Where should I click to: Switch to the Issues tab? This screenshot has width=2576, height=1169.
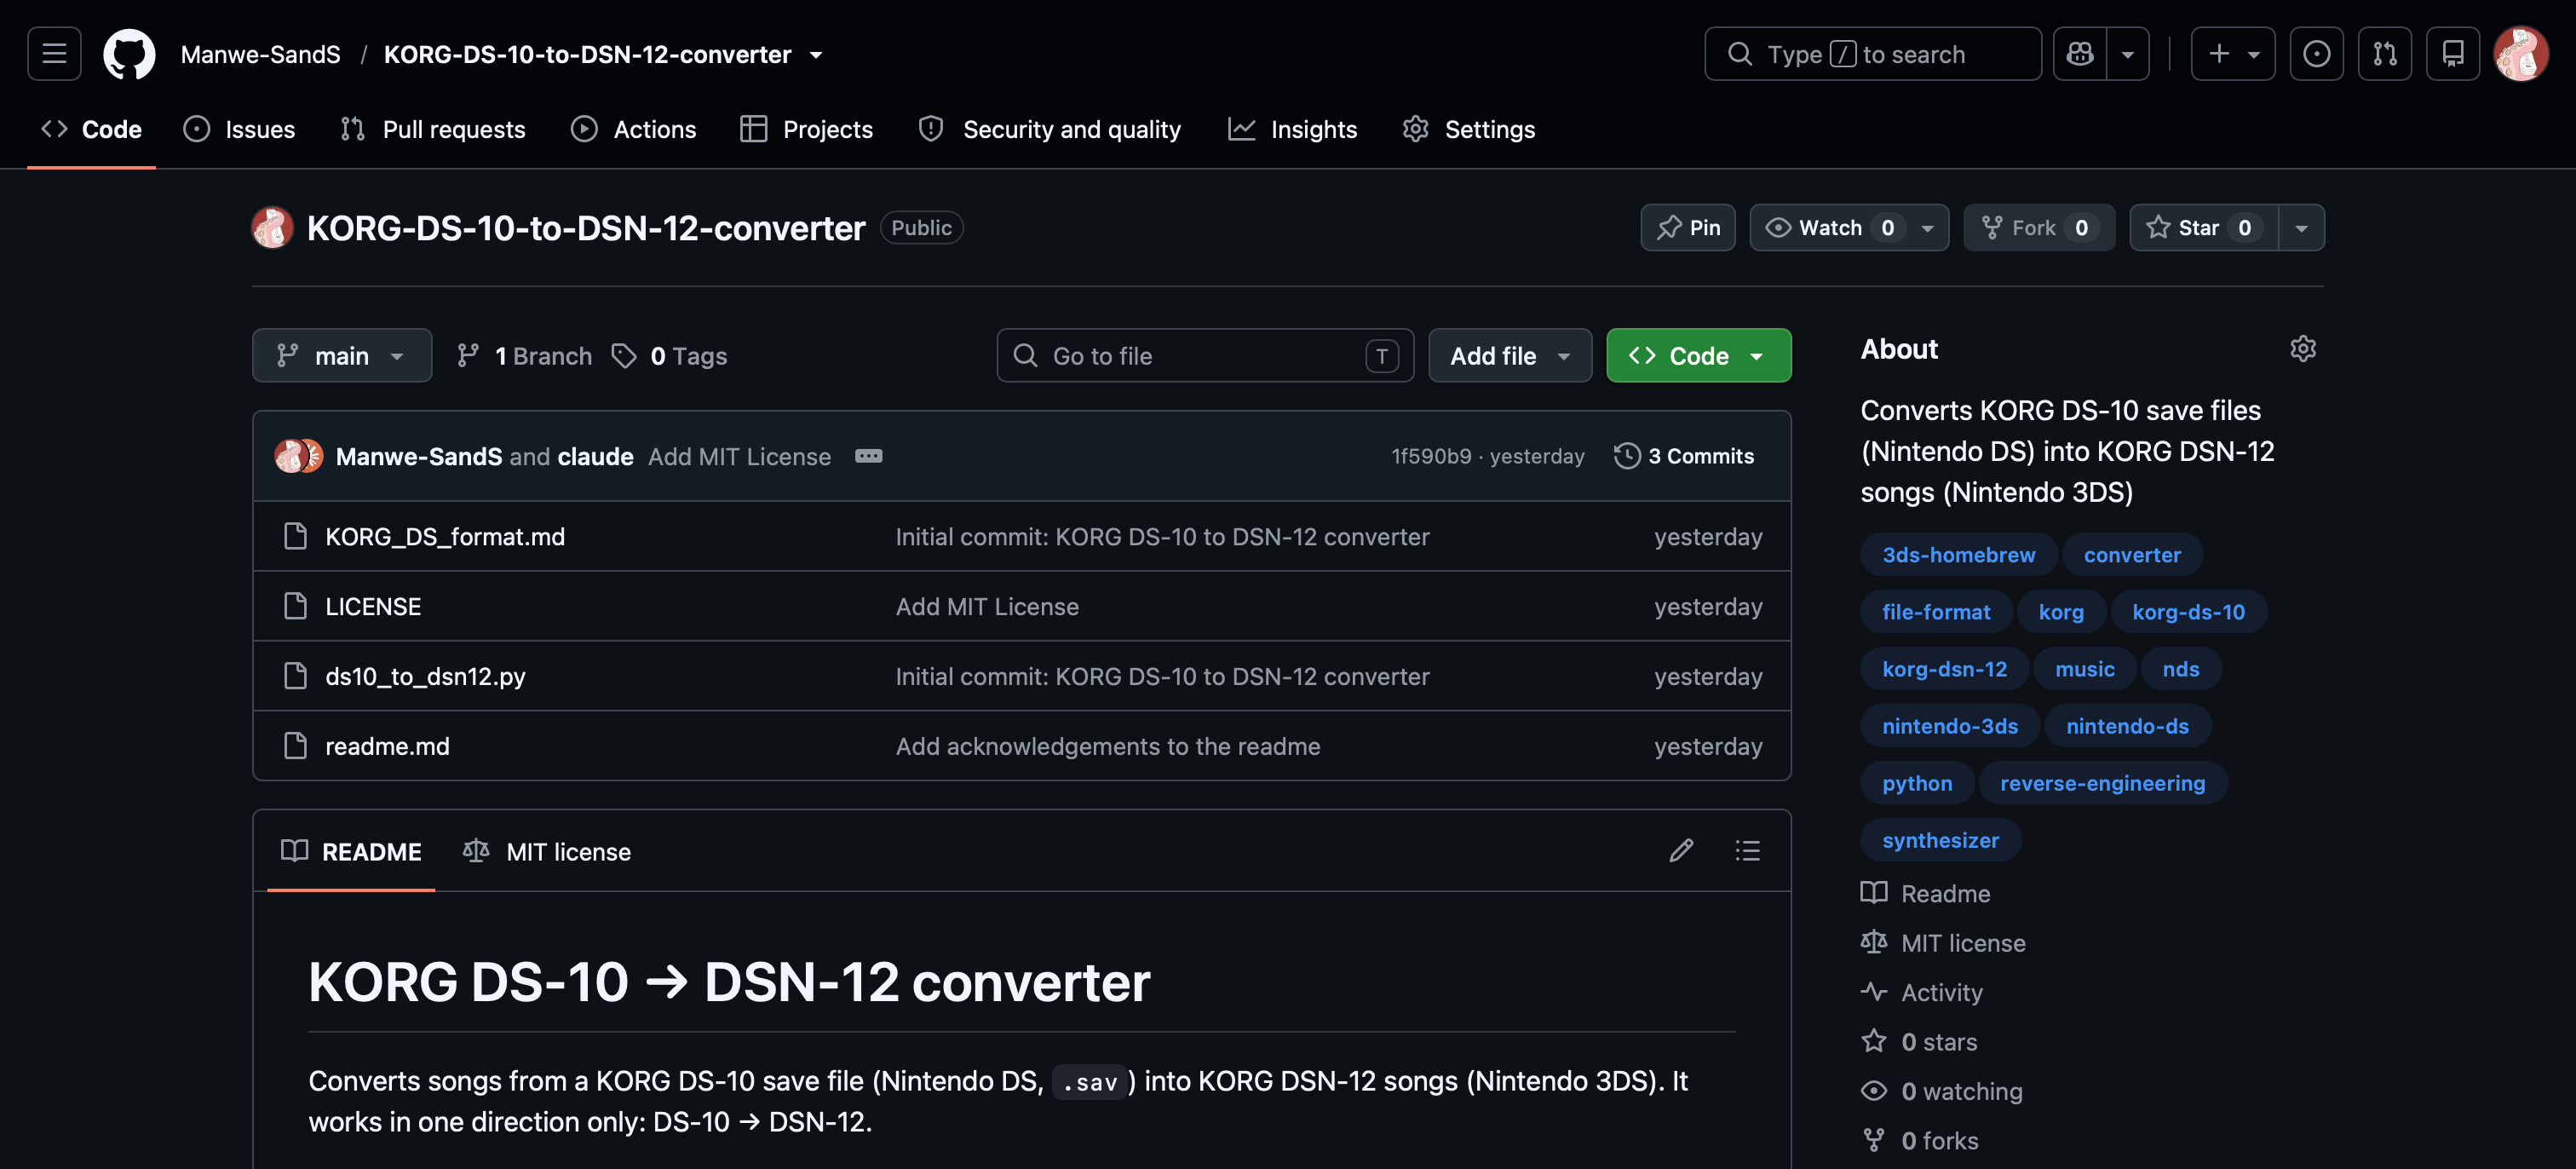[239, 129]
